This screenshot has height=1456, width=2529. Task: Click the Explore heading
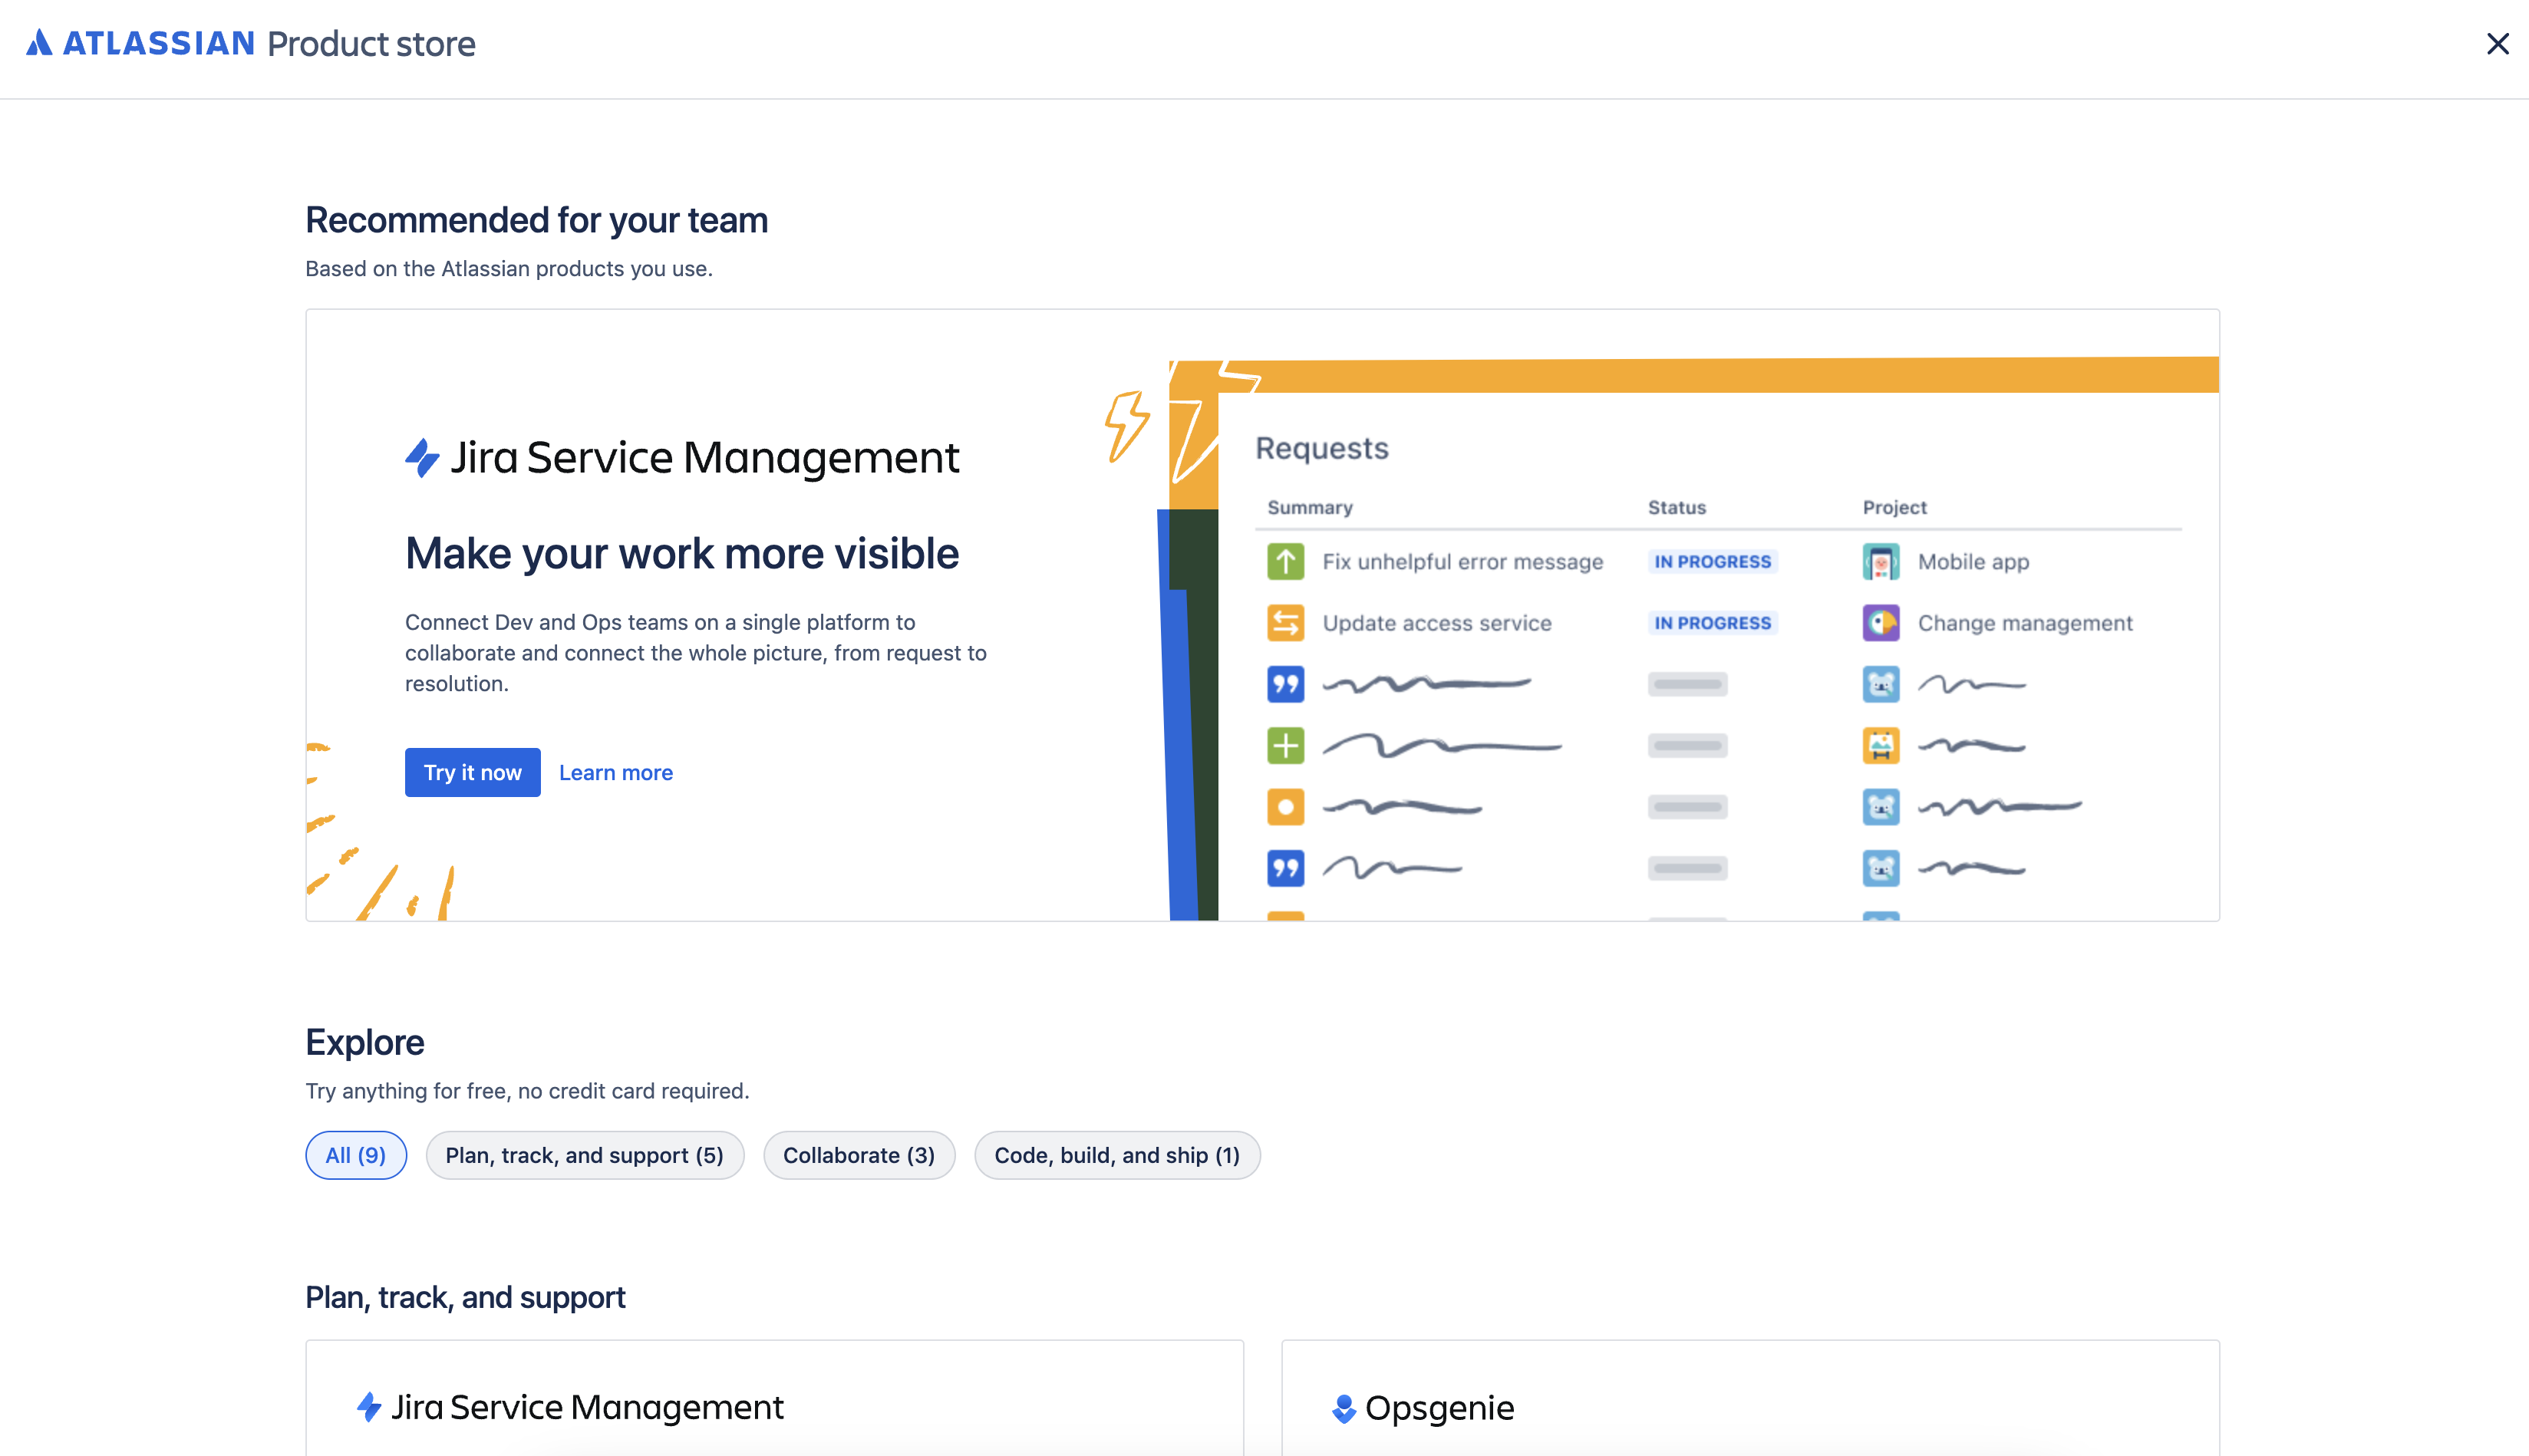coord(365,1042)
